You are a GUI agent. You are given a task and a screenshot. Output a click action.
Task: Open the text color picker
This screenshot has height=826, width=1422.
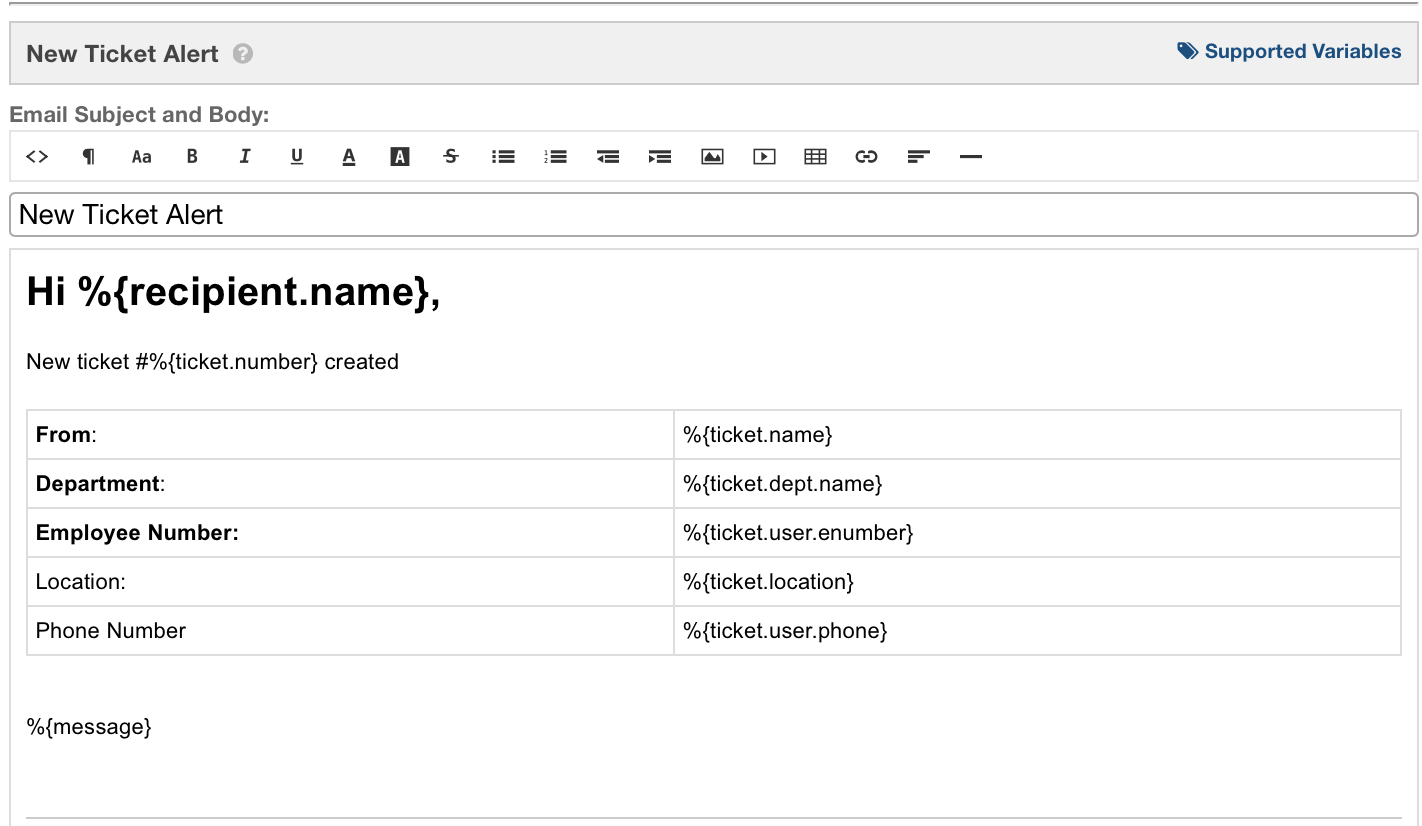[349, 156]
